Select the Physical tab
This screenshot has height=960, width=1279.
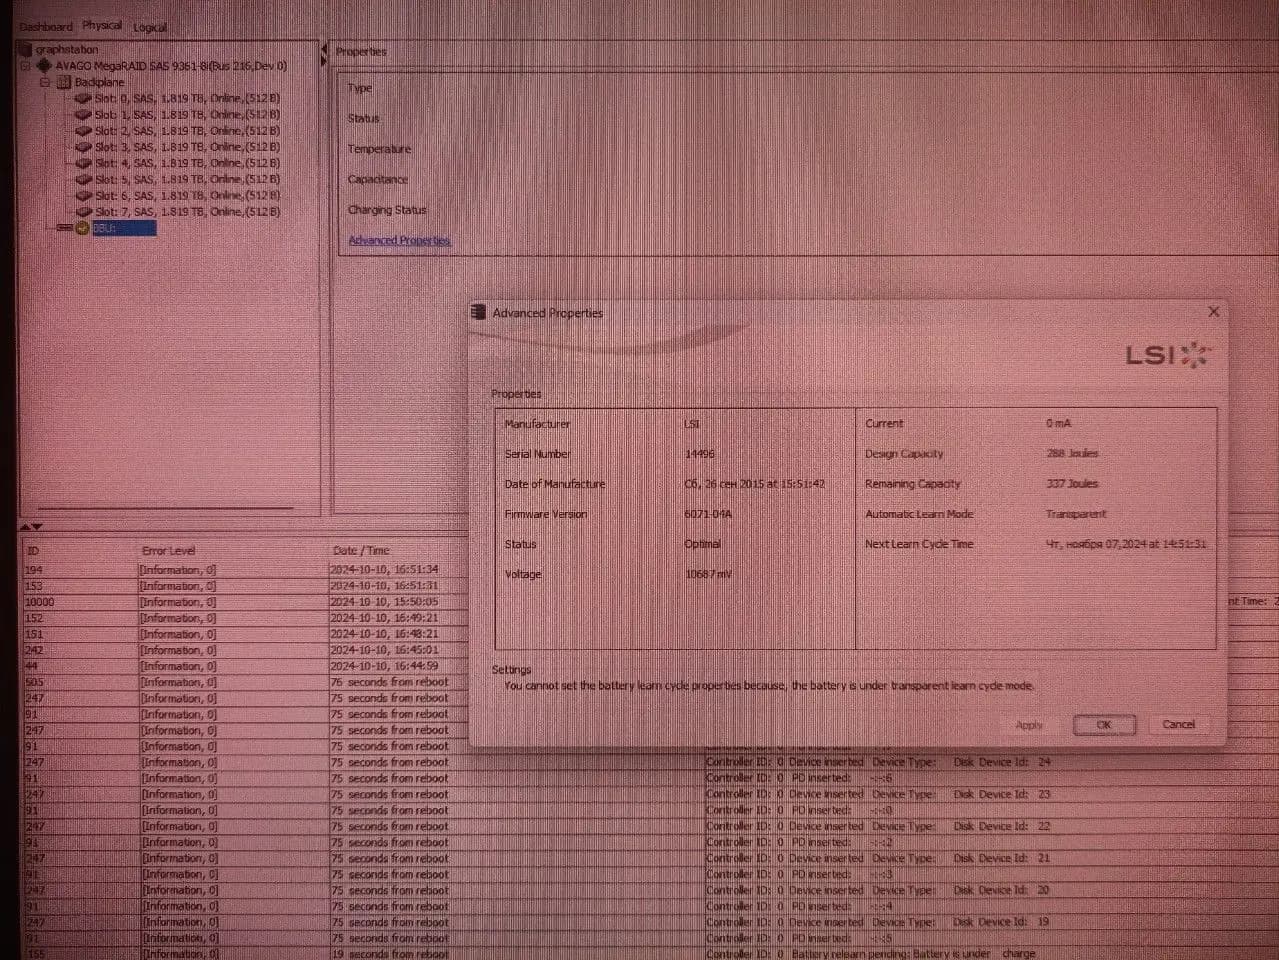pos(102,25)
